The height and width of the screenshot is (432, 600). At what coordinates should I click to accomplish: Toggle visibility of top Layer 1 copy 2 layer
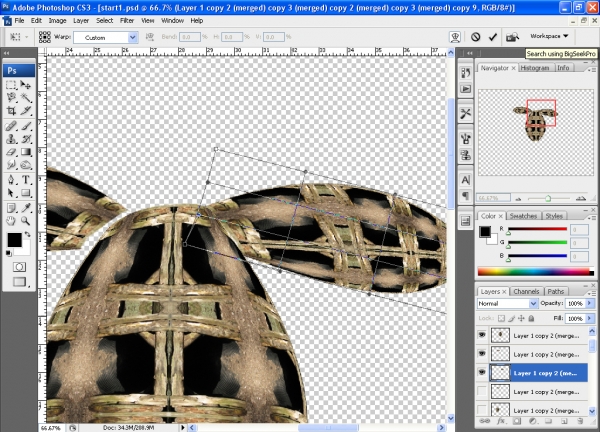[482, 335]
